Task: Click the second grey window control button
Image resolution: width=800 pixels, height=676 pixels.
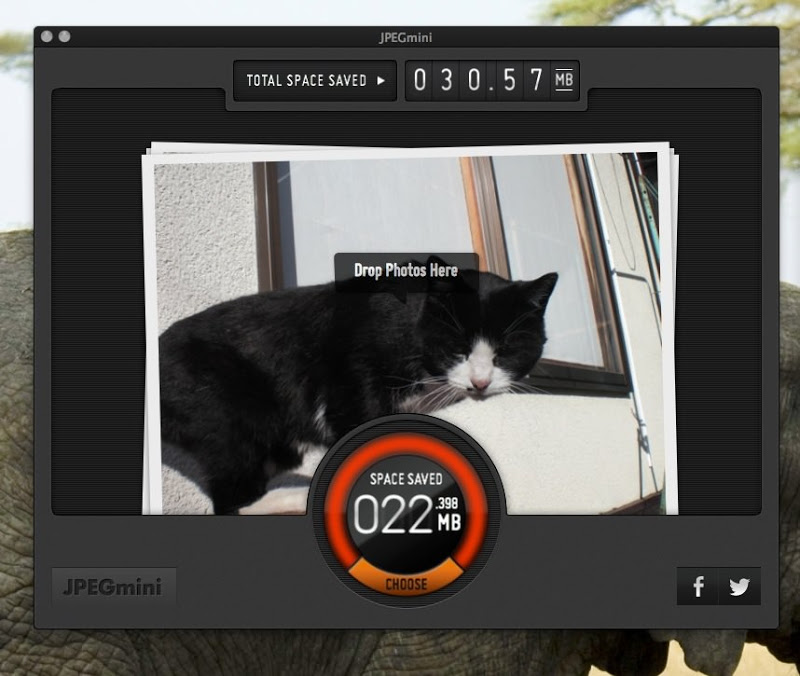Action: [x=64, y=36]
